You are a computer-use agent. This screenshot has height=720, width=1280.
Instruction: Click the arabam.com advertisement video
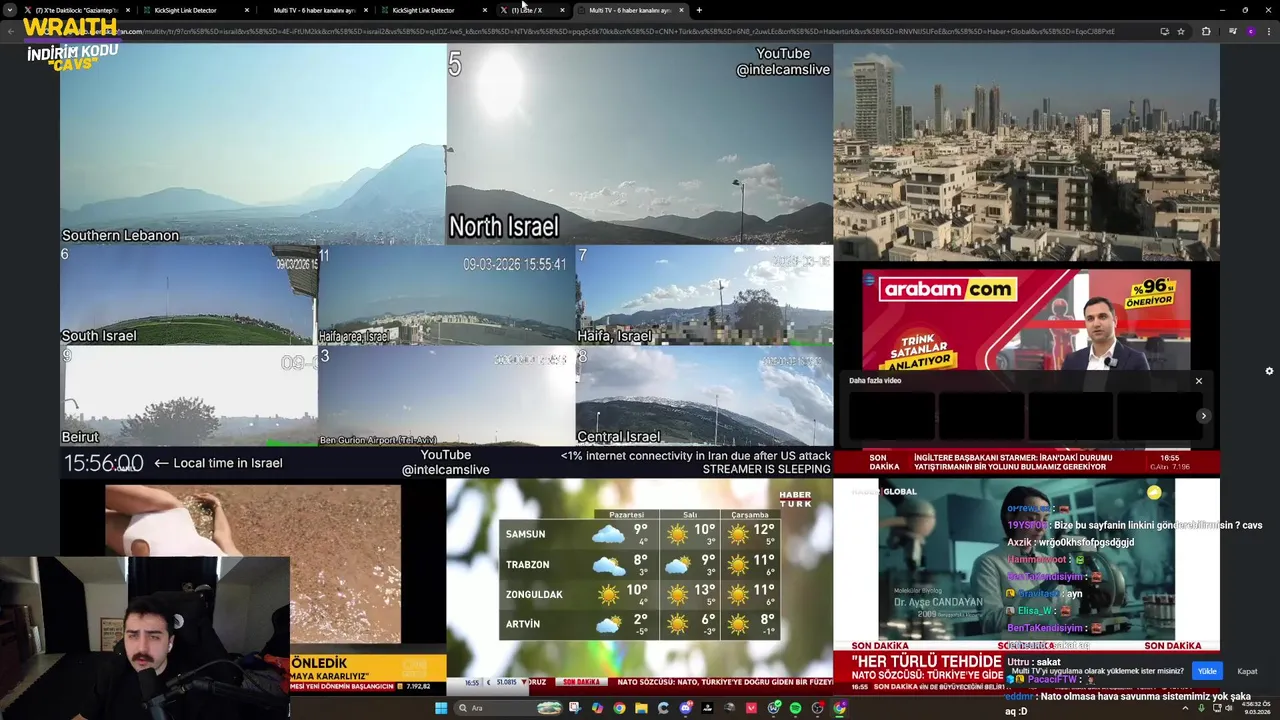(1026, 320)
